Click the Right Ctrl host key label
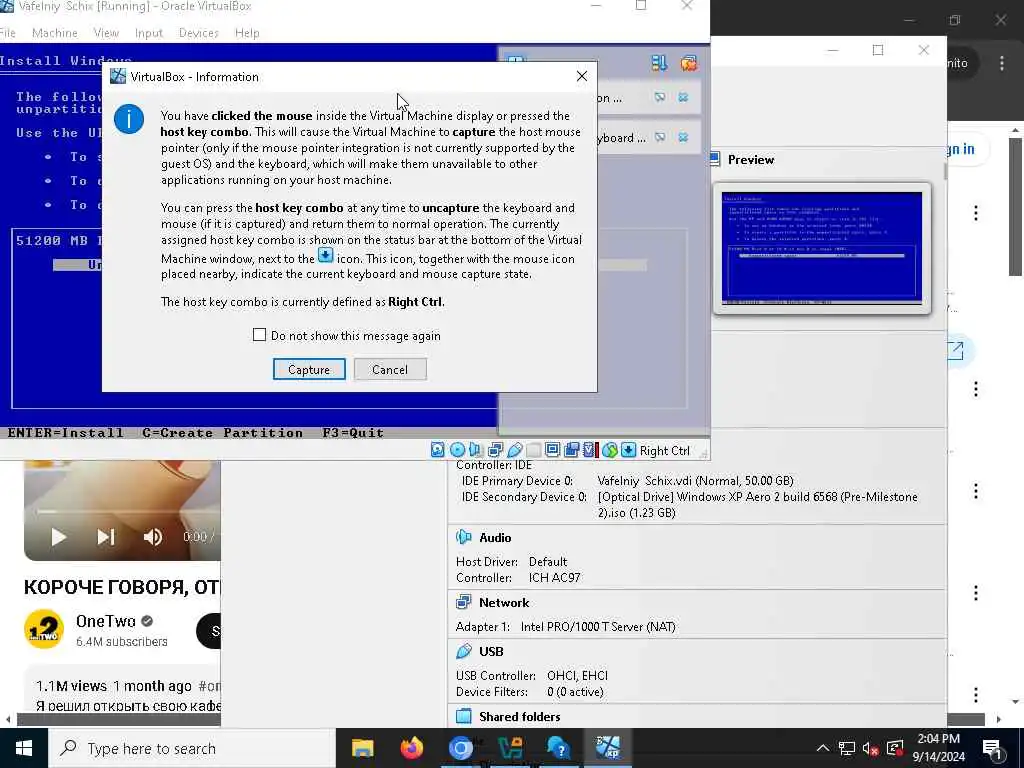The height and width of the screenshot is (768, 1024). (664, 451)
